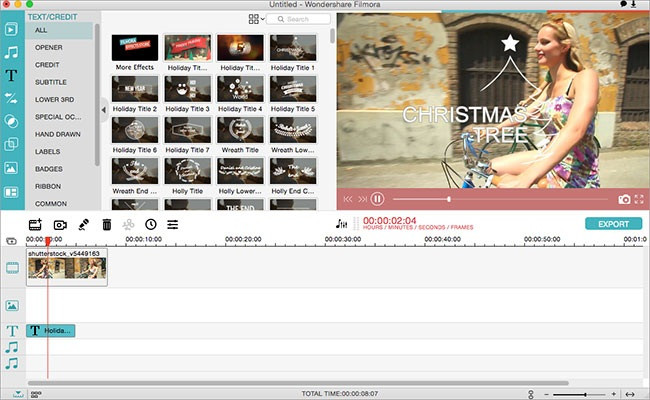Toggle fullscreen preview mode
This screenshot has width=650, height=400.
(640, 199)
